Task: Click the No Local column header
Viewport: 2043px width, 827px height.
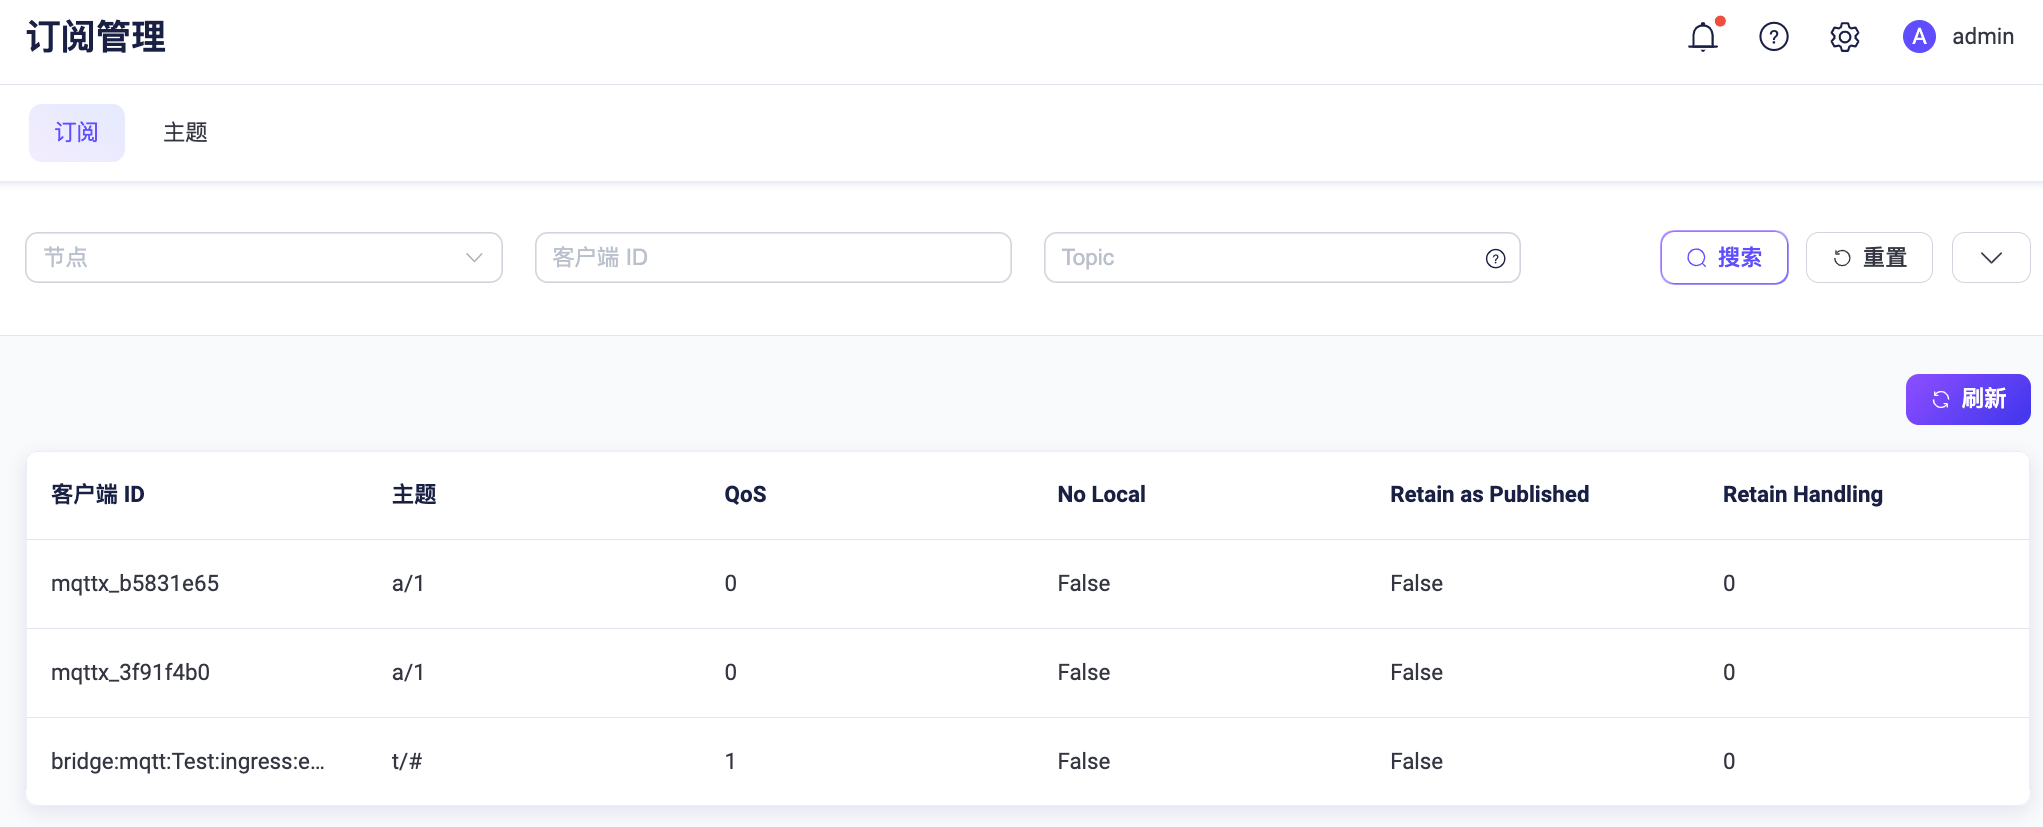Action: [1101, 495]
